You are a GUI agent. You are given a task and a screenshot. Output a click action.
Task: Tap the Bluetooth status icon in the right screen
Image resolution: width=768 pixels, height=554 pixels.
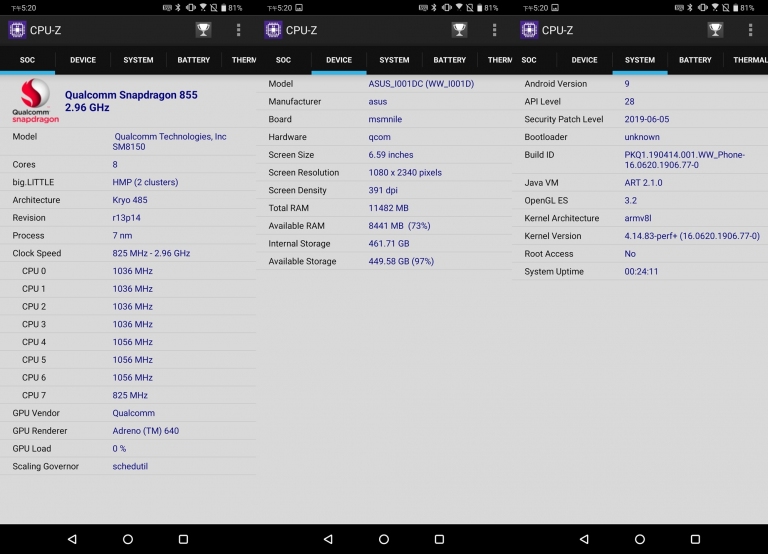coord(690,8)
